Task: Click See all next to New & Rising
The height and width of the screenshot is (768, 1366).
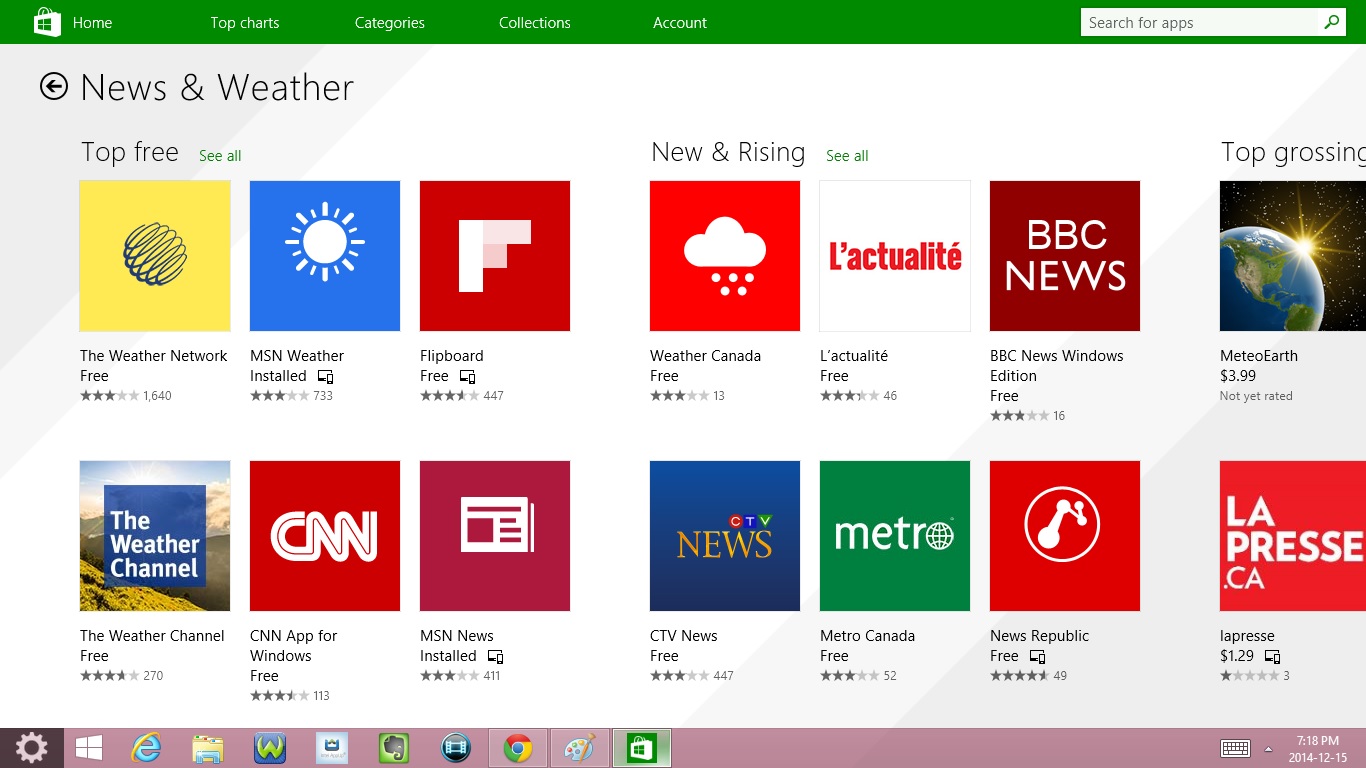Action: [847, 155]
